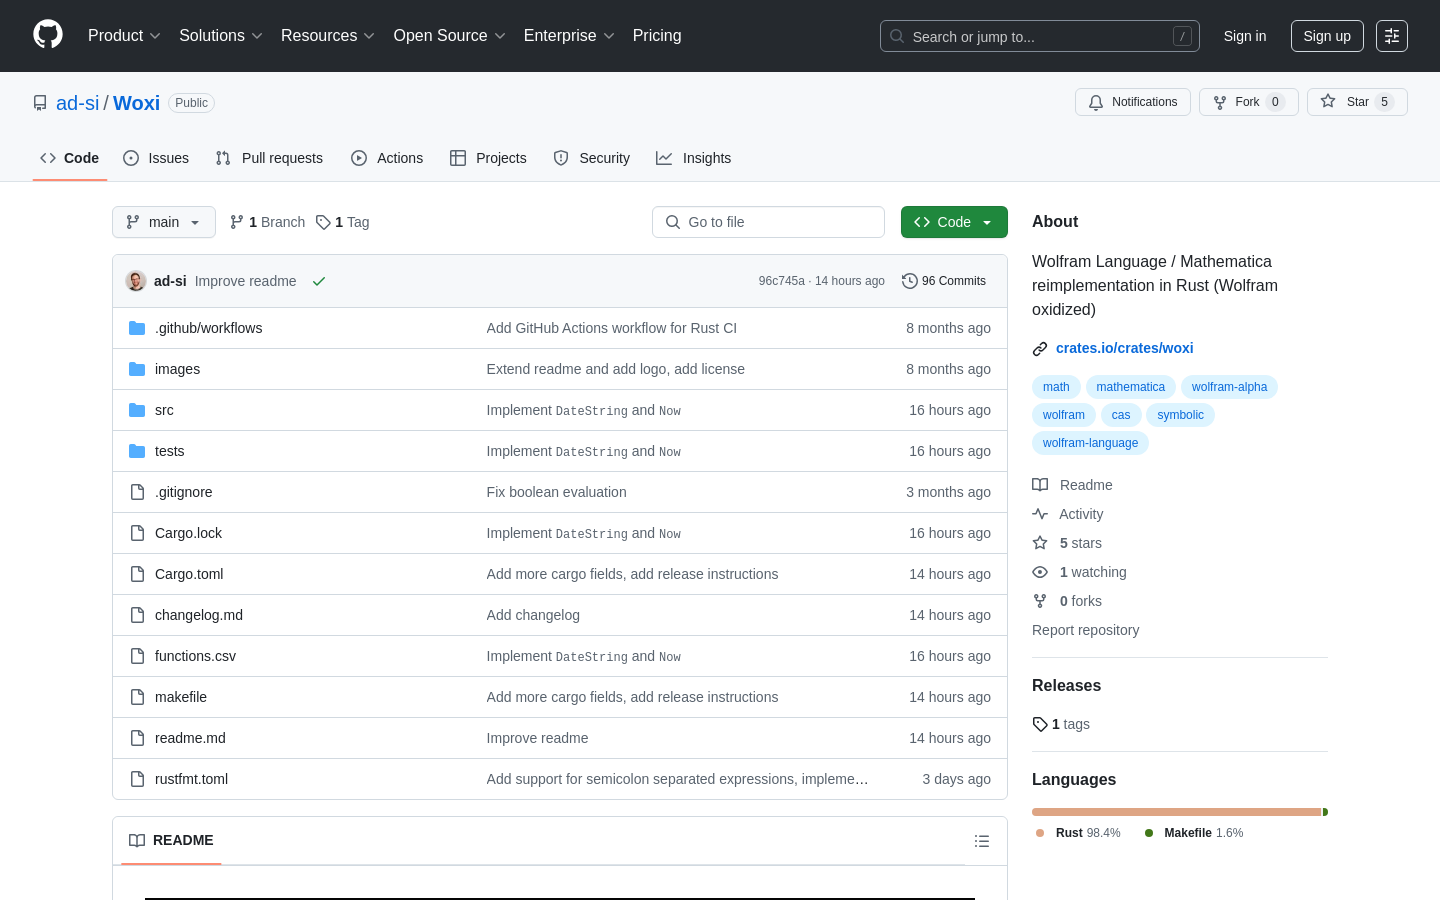Expand the Resources menu
Viewport: 1440px width, 900px height.
pyautogui.click(x=328, y=36)
